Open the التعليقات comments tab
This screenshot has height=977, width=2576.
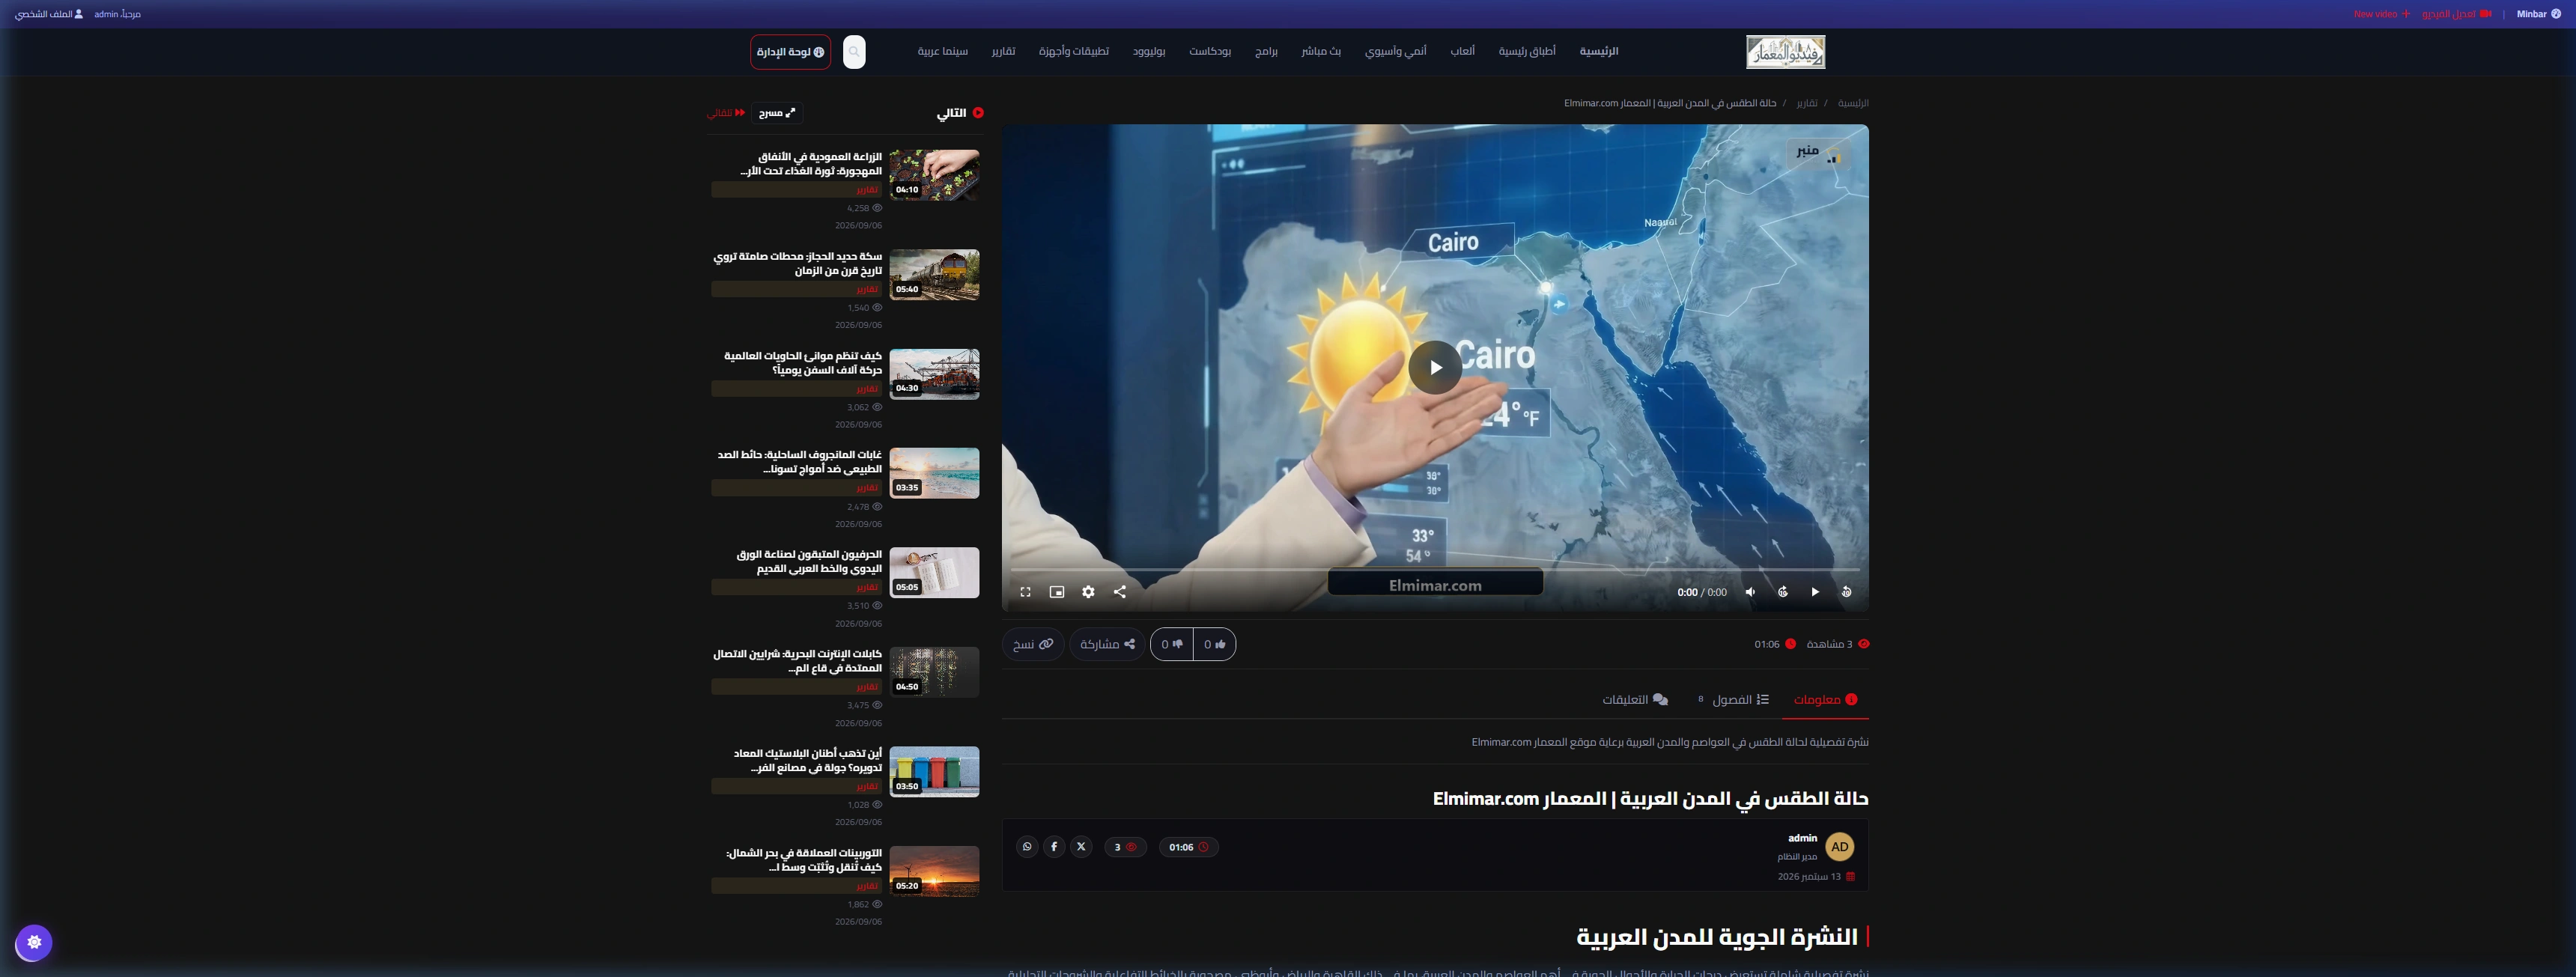click(x=1635, y=700)
